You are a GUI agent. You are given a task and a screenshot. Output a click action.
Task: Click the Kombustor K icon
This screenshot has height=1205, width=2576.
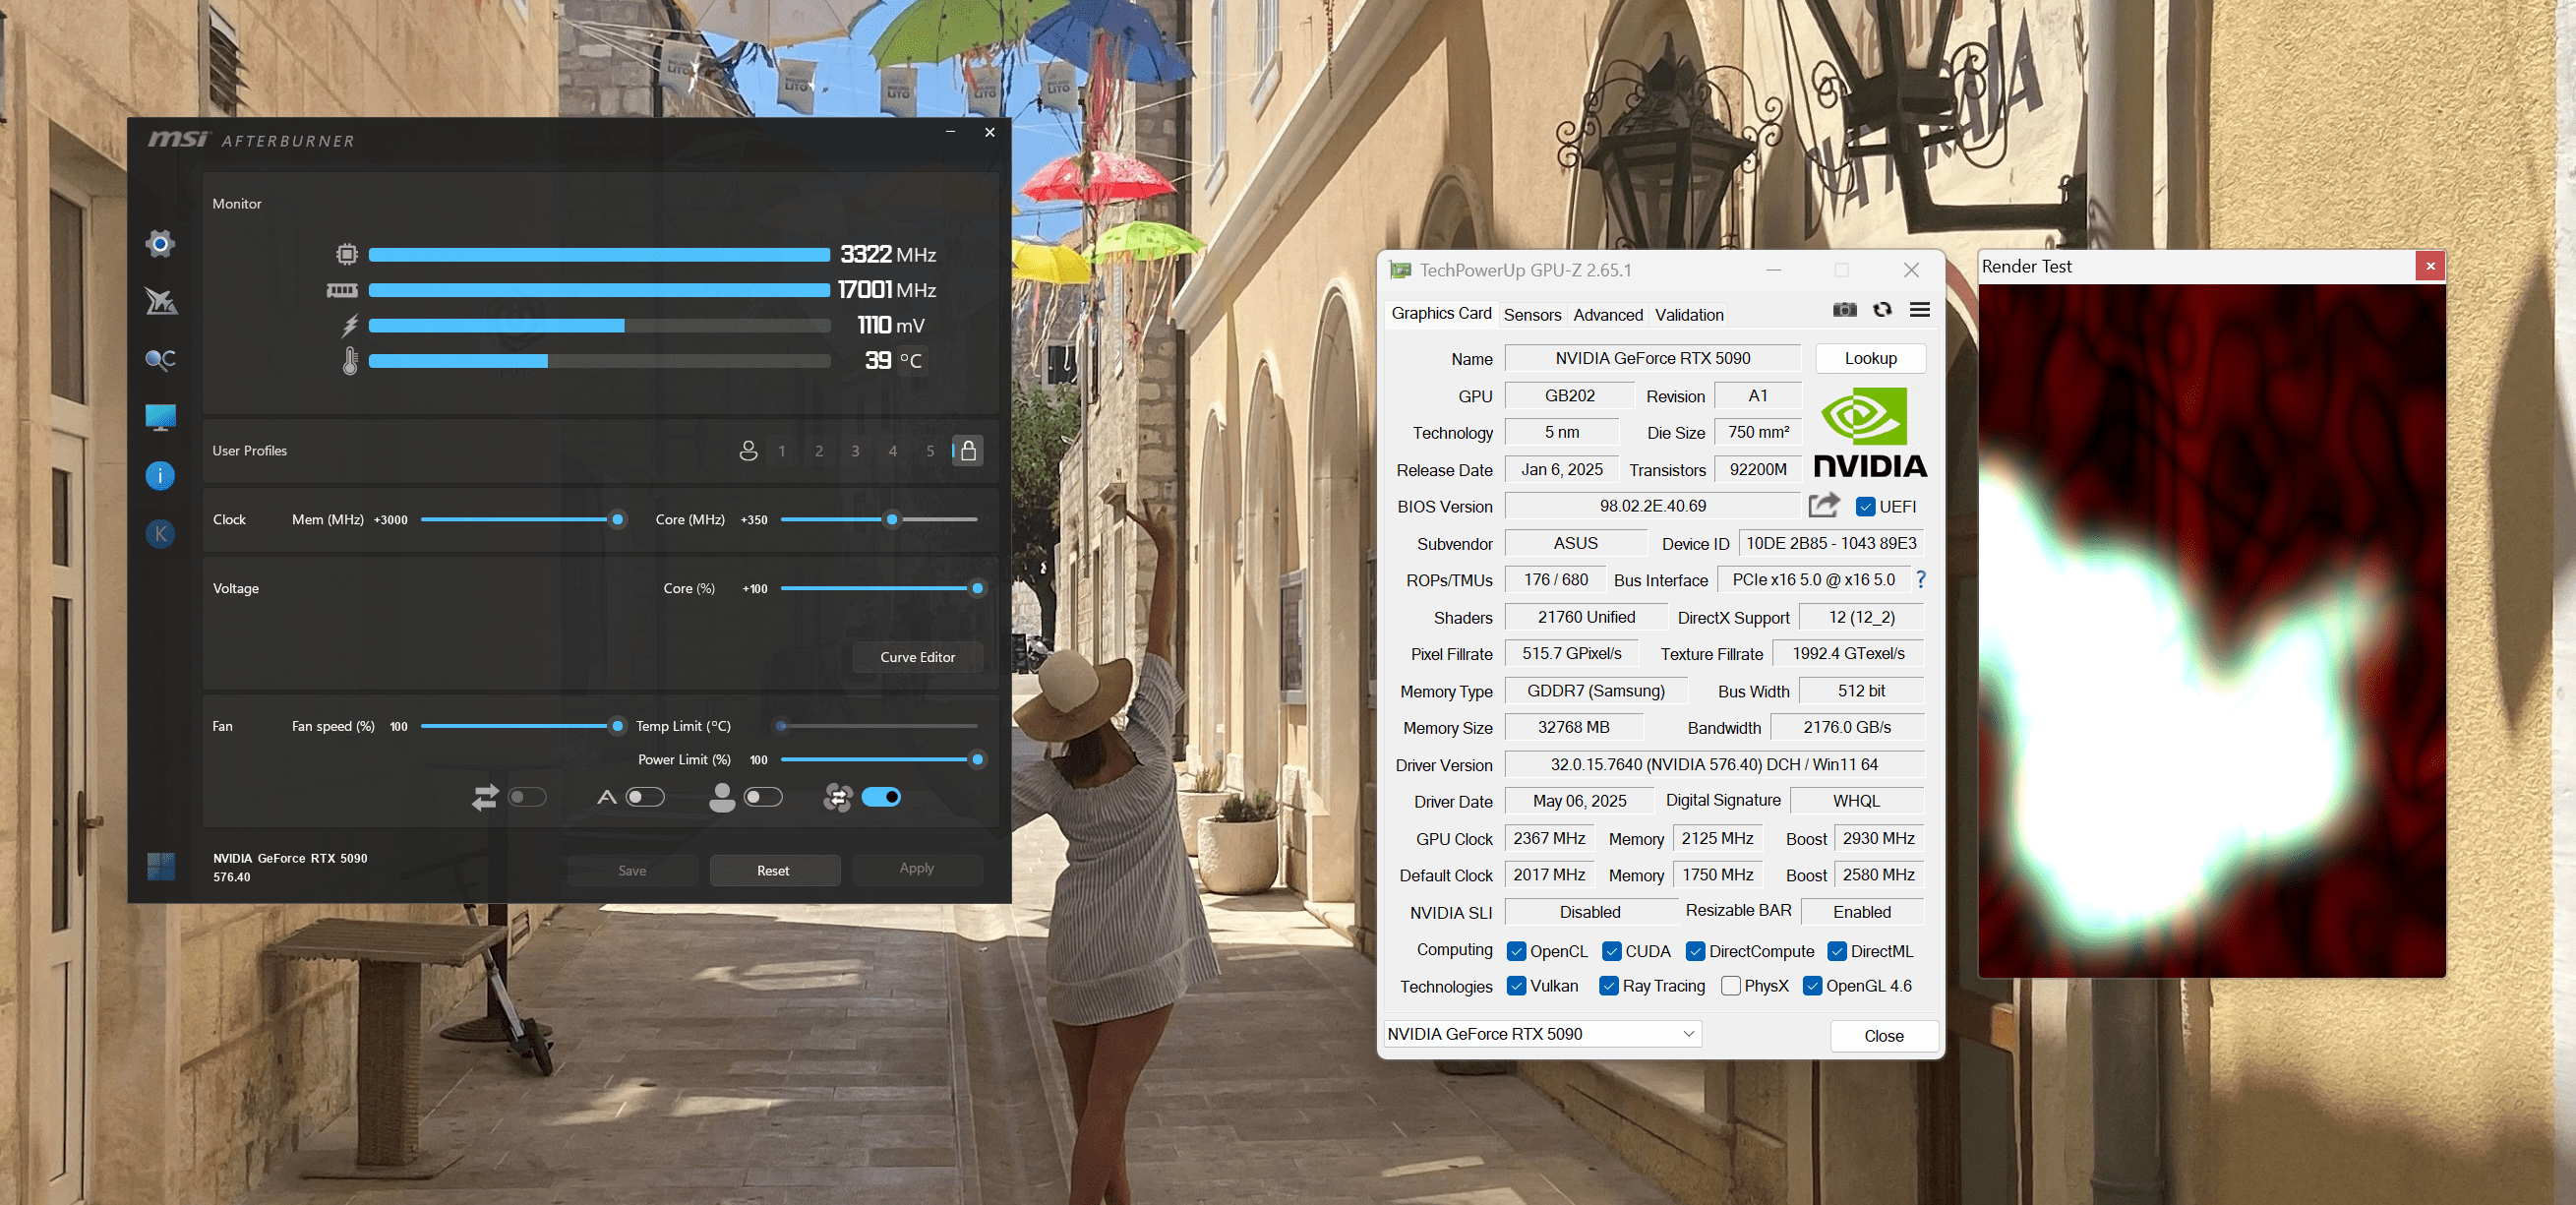coord(160,534)
